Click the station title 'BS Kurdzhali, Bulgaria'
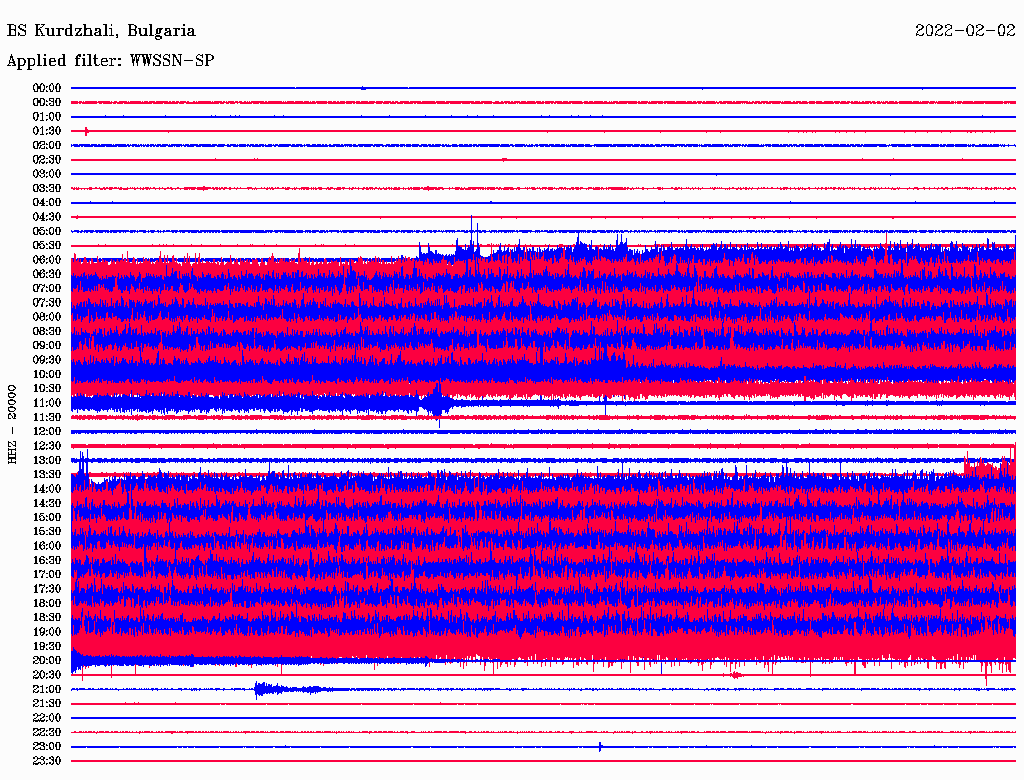Screen dimensions: 1024x780 tap(101, 31)
